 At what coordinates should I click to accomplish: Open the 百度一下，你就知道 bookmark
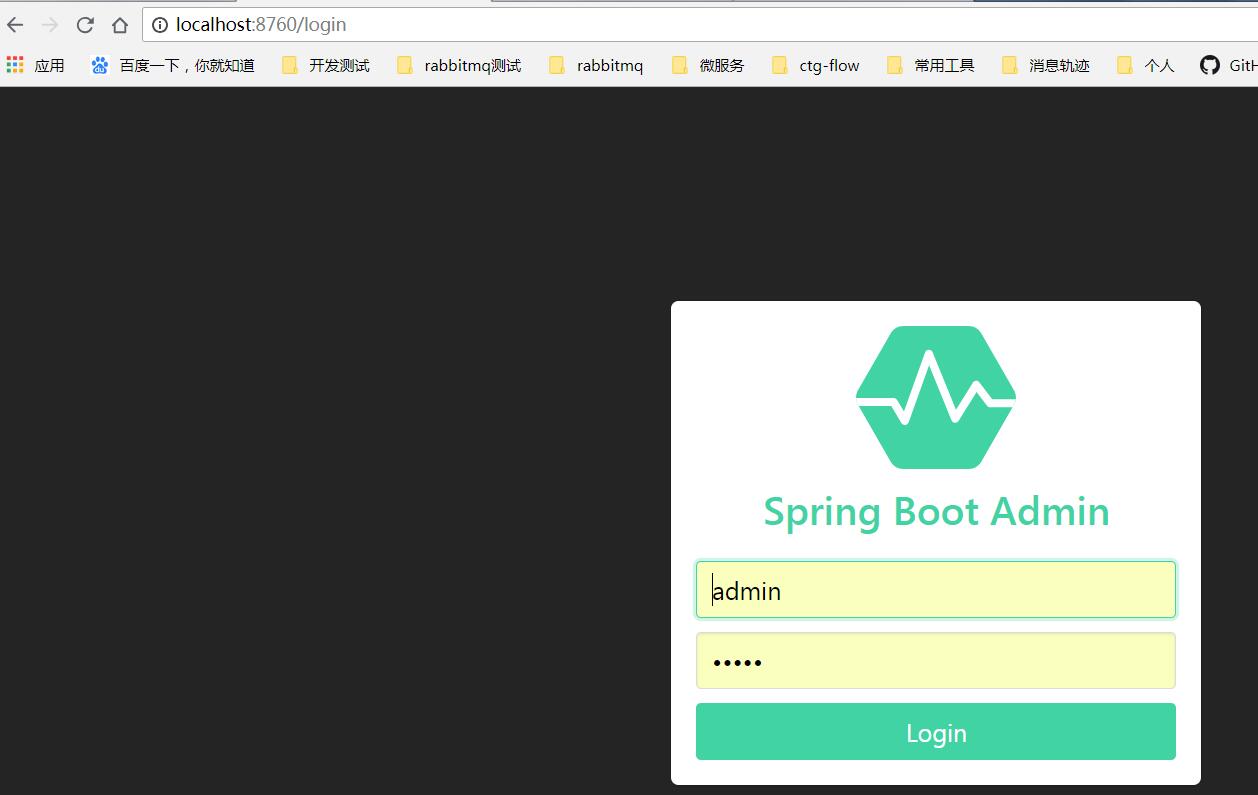172,65
